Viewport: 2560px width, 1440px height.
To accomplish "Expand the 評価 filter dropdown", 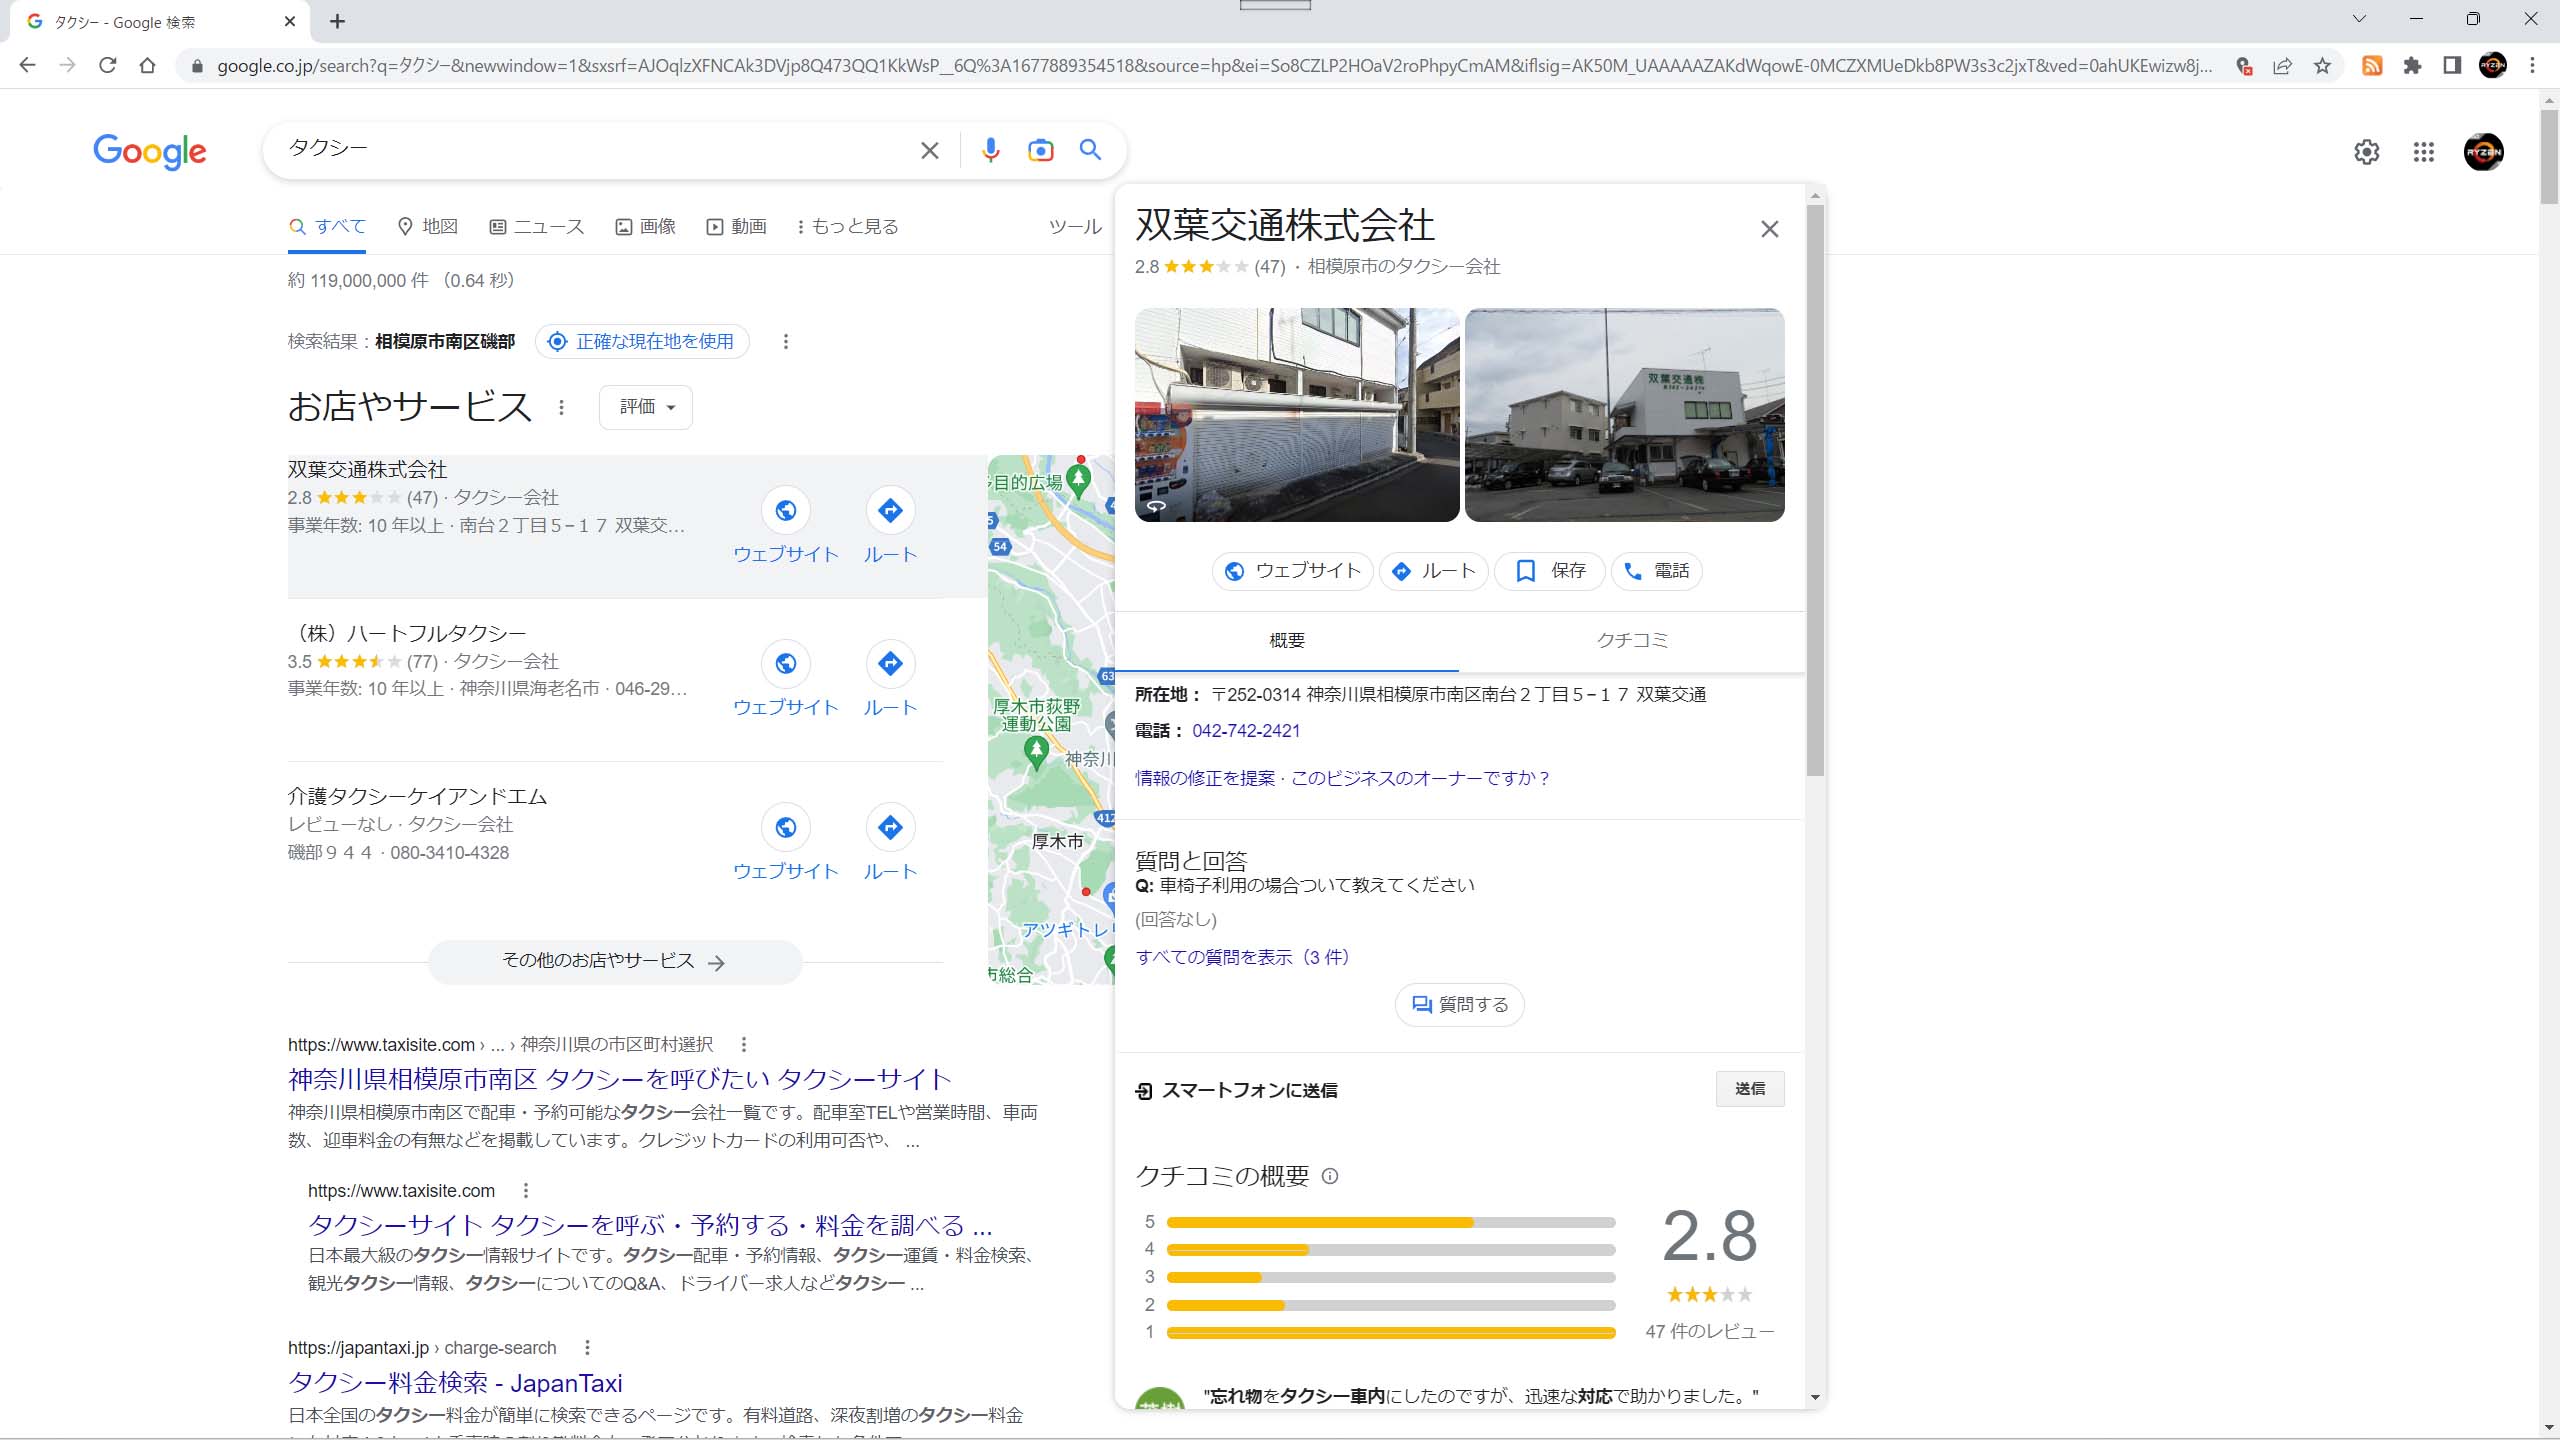I will click(x=646, y=407).
